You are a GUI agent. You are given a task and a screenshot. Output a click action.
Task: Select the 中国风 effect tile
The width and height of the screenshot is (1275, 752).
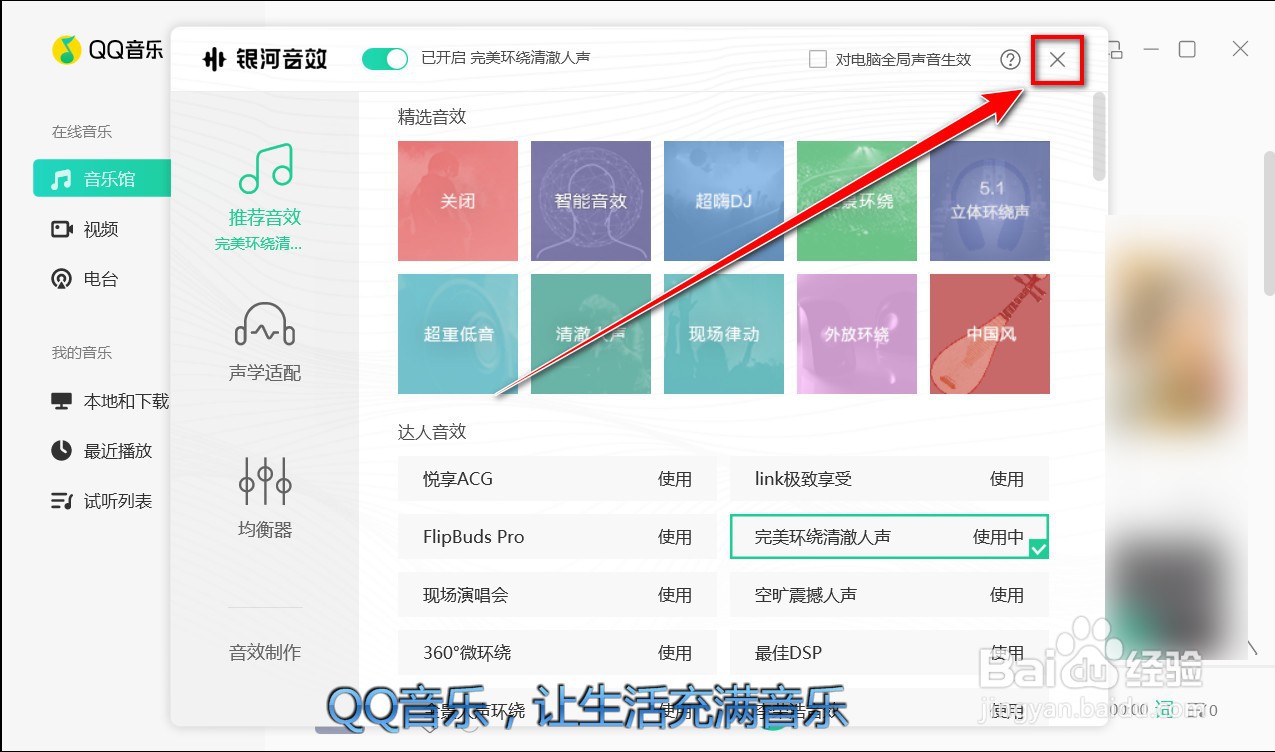pos(989,334)
